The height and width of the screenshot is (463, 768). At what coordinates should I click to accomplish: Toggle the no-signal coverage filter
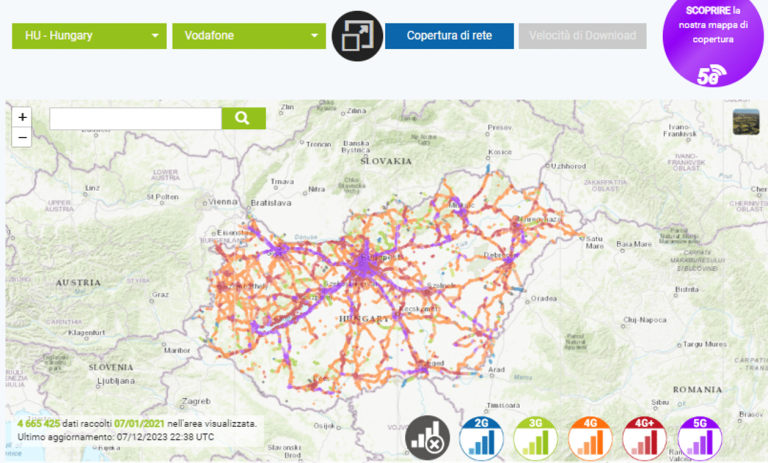[427, 438]
